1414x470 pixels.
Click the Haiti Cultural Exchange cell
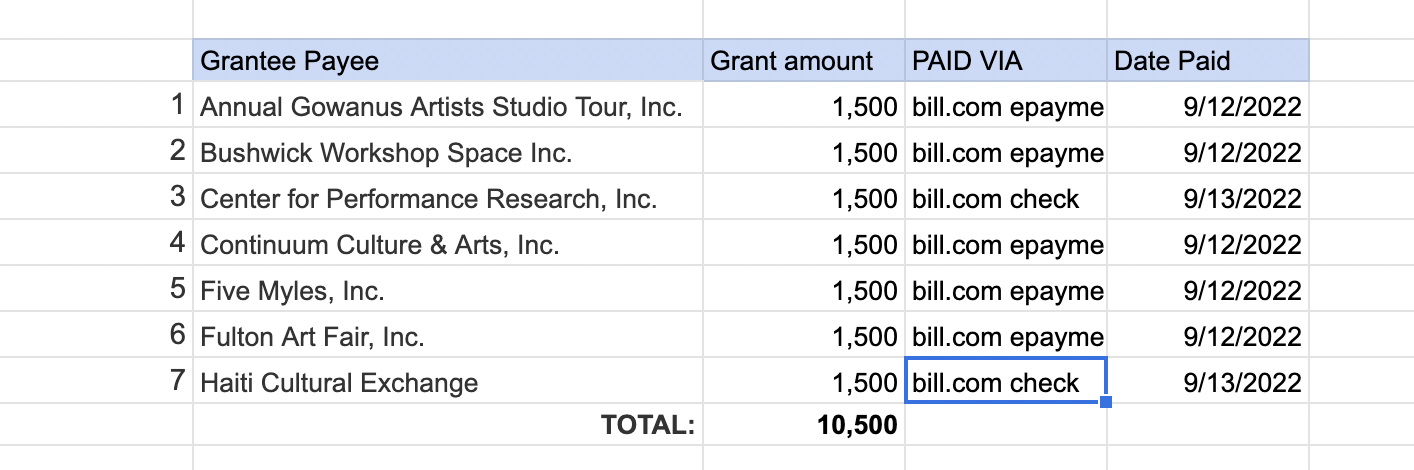tap(447, 383)
